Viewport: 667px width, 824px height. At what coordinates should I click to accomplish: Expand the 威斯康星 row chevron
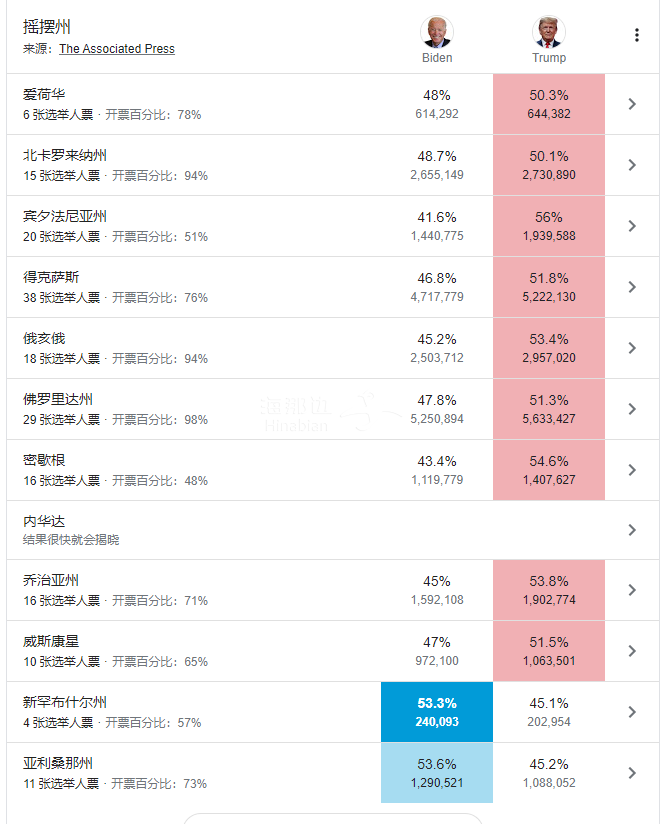coord(632,651)
